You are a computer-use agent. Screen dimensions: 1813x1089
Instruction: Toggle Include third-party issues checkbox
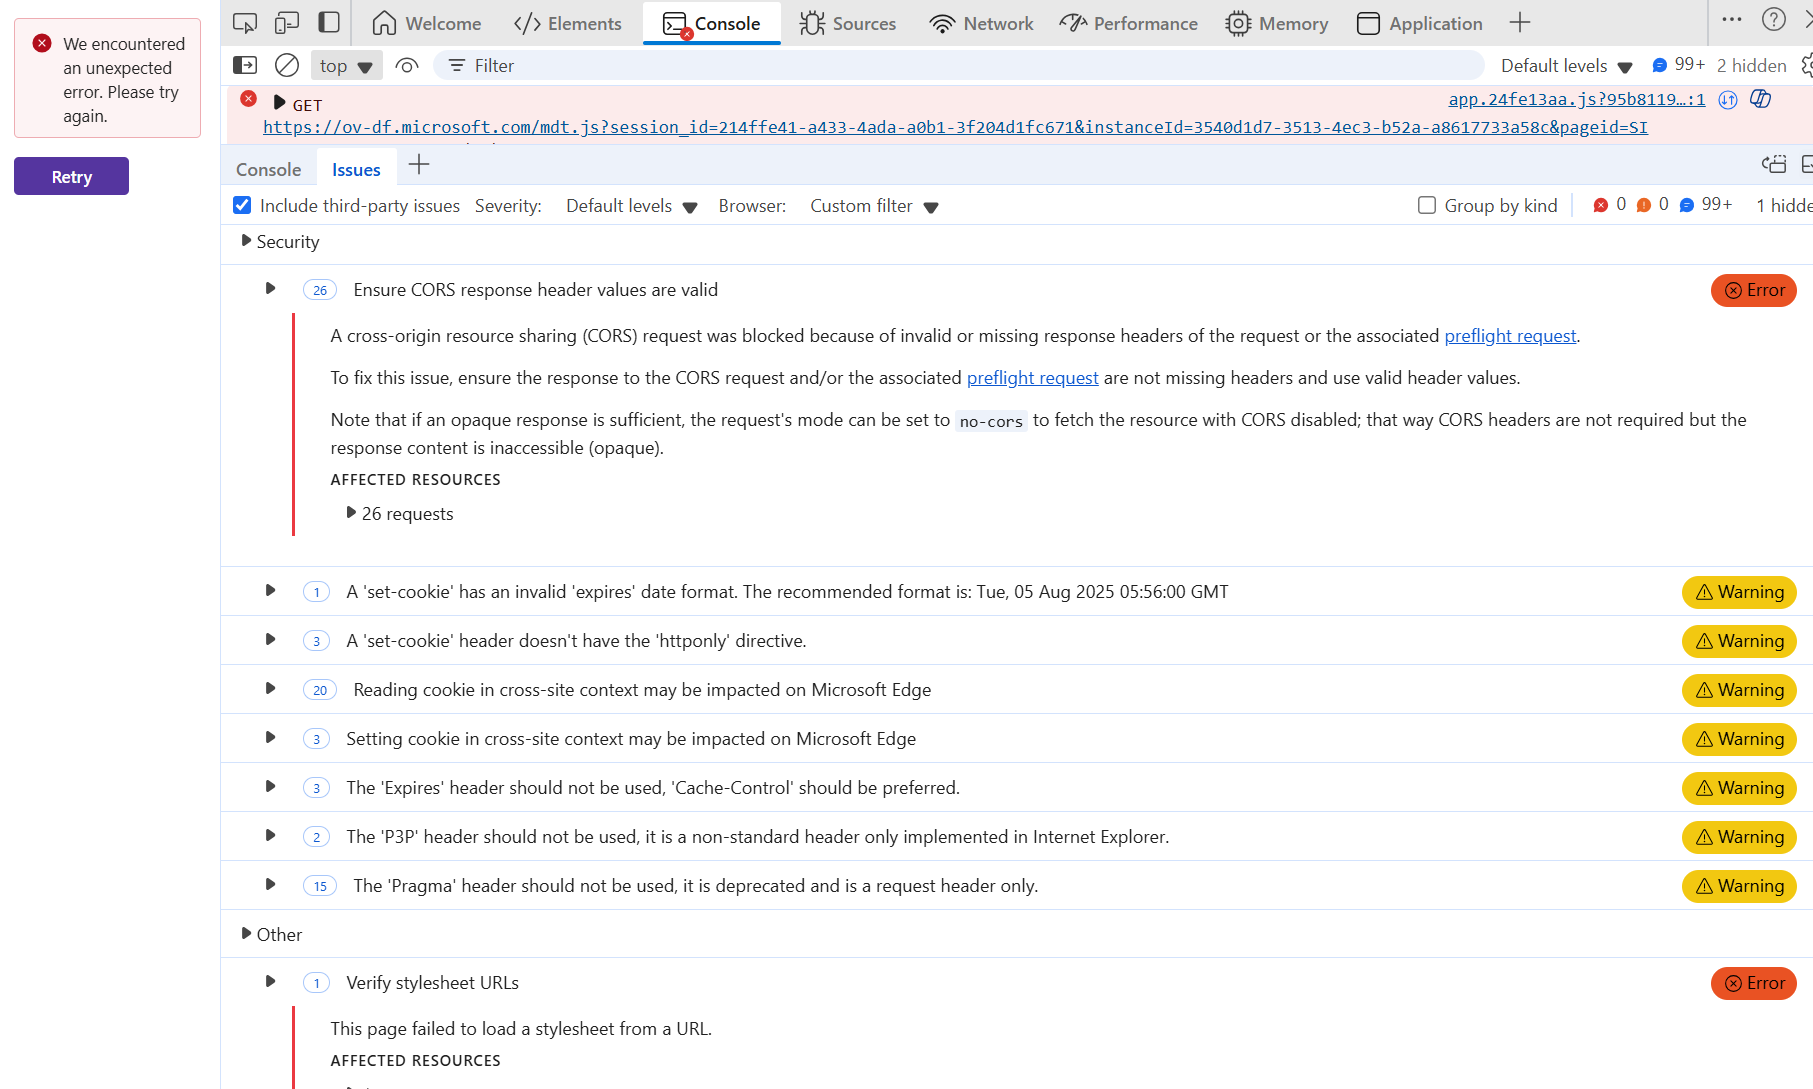(242, 205)
